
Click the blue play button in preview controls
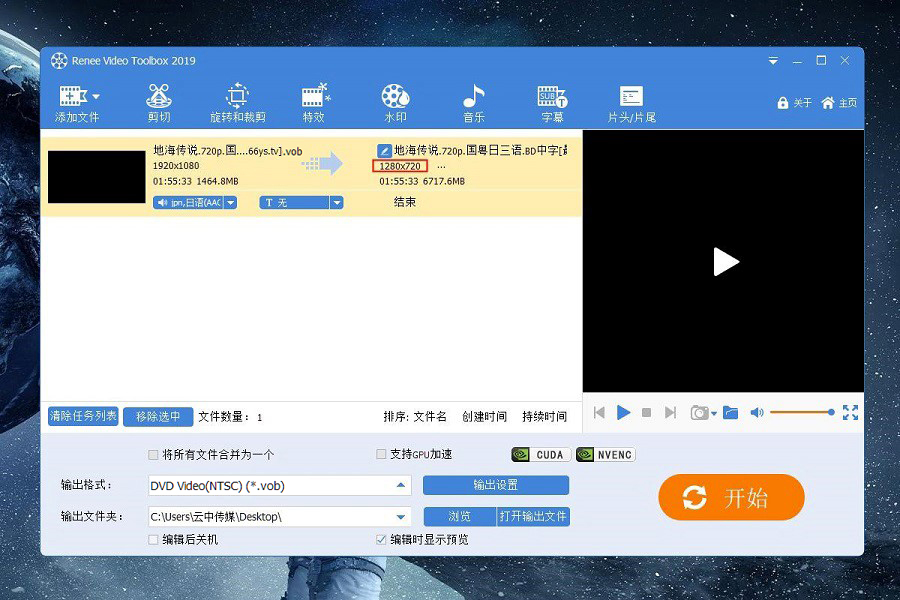(x=623, y=412)
